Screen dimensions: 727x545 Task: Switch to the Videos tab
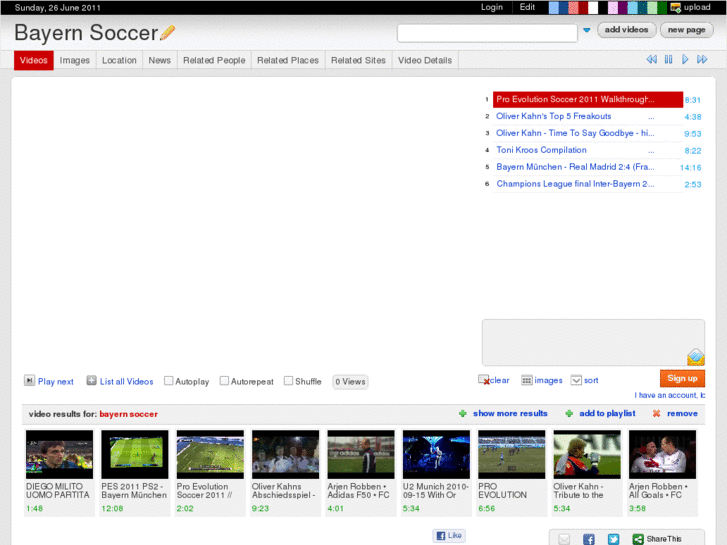34,60
